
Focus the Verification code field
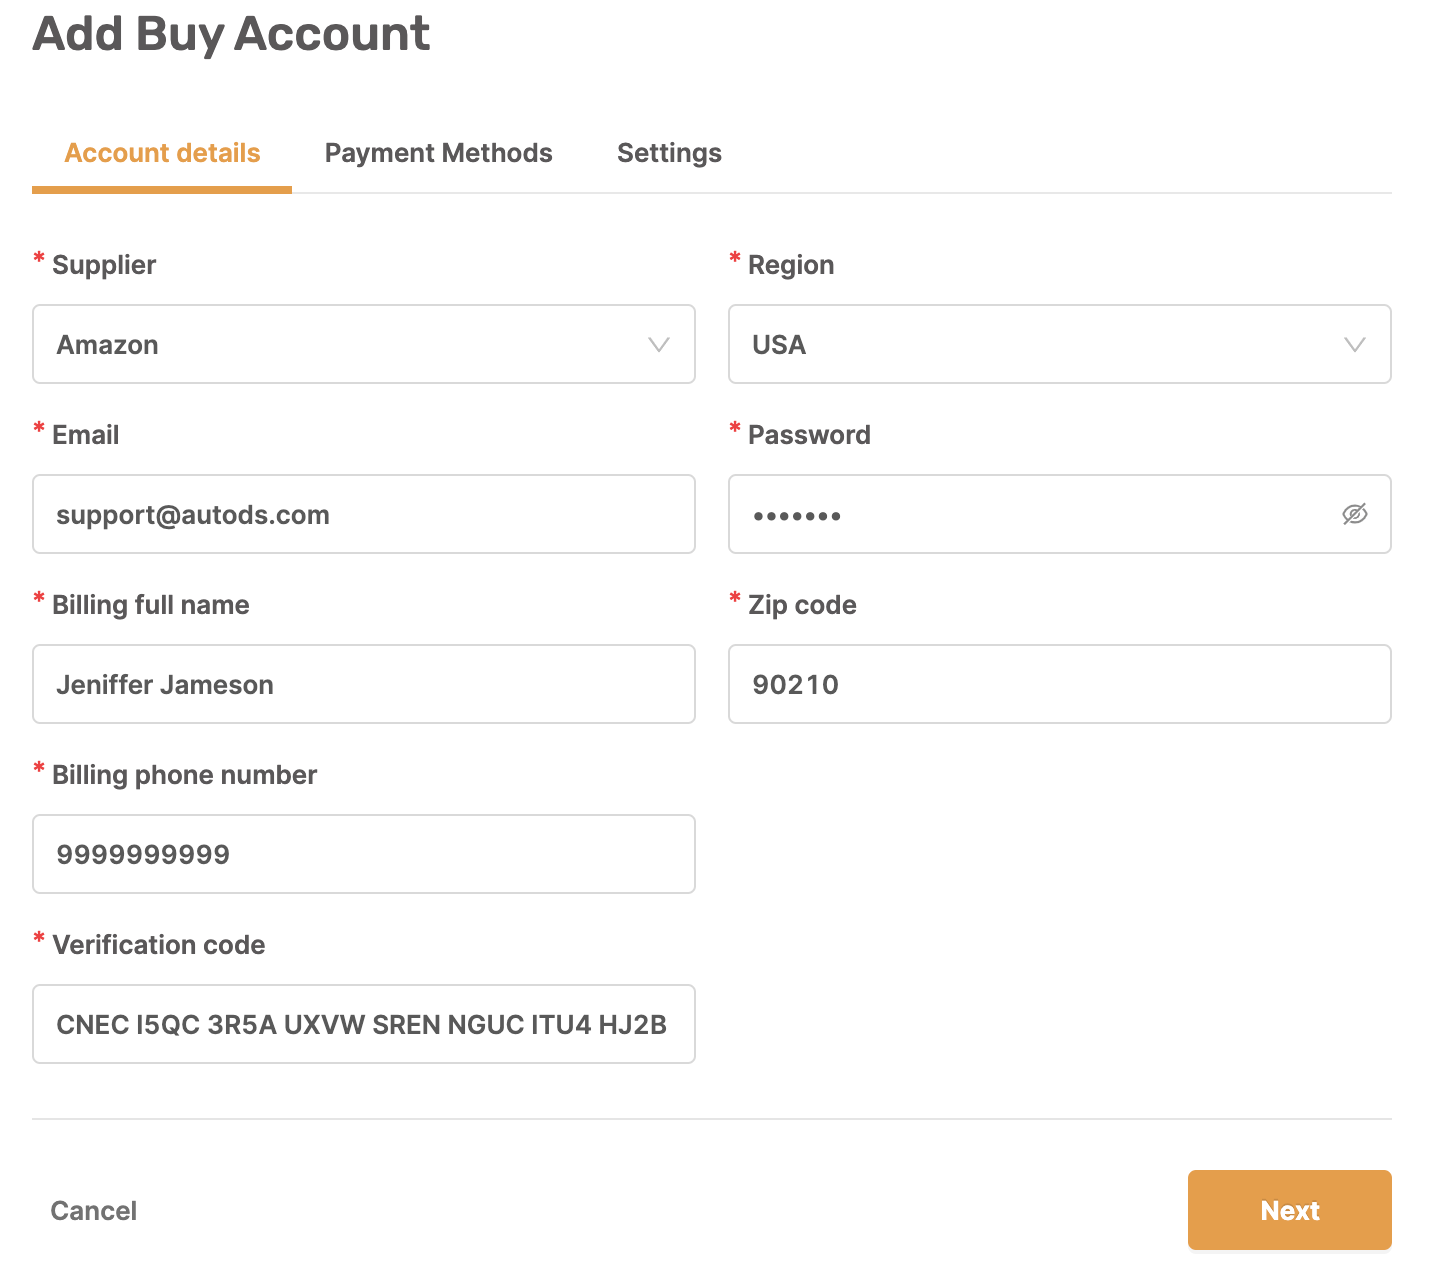364,1024
